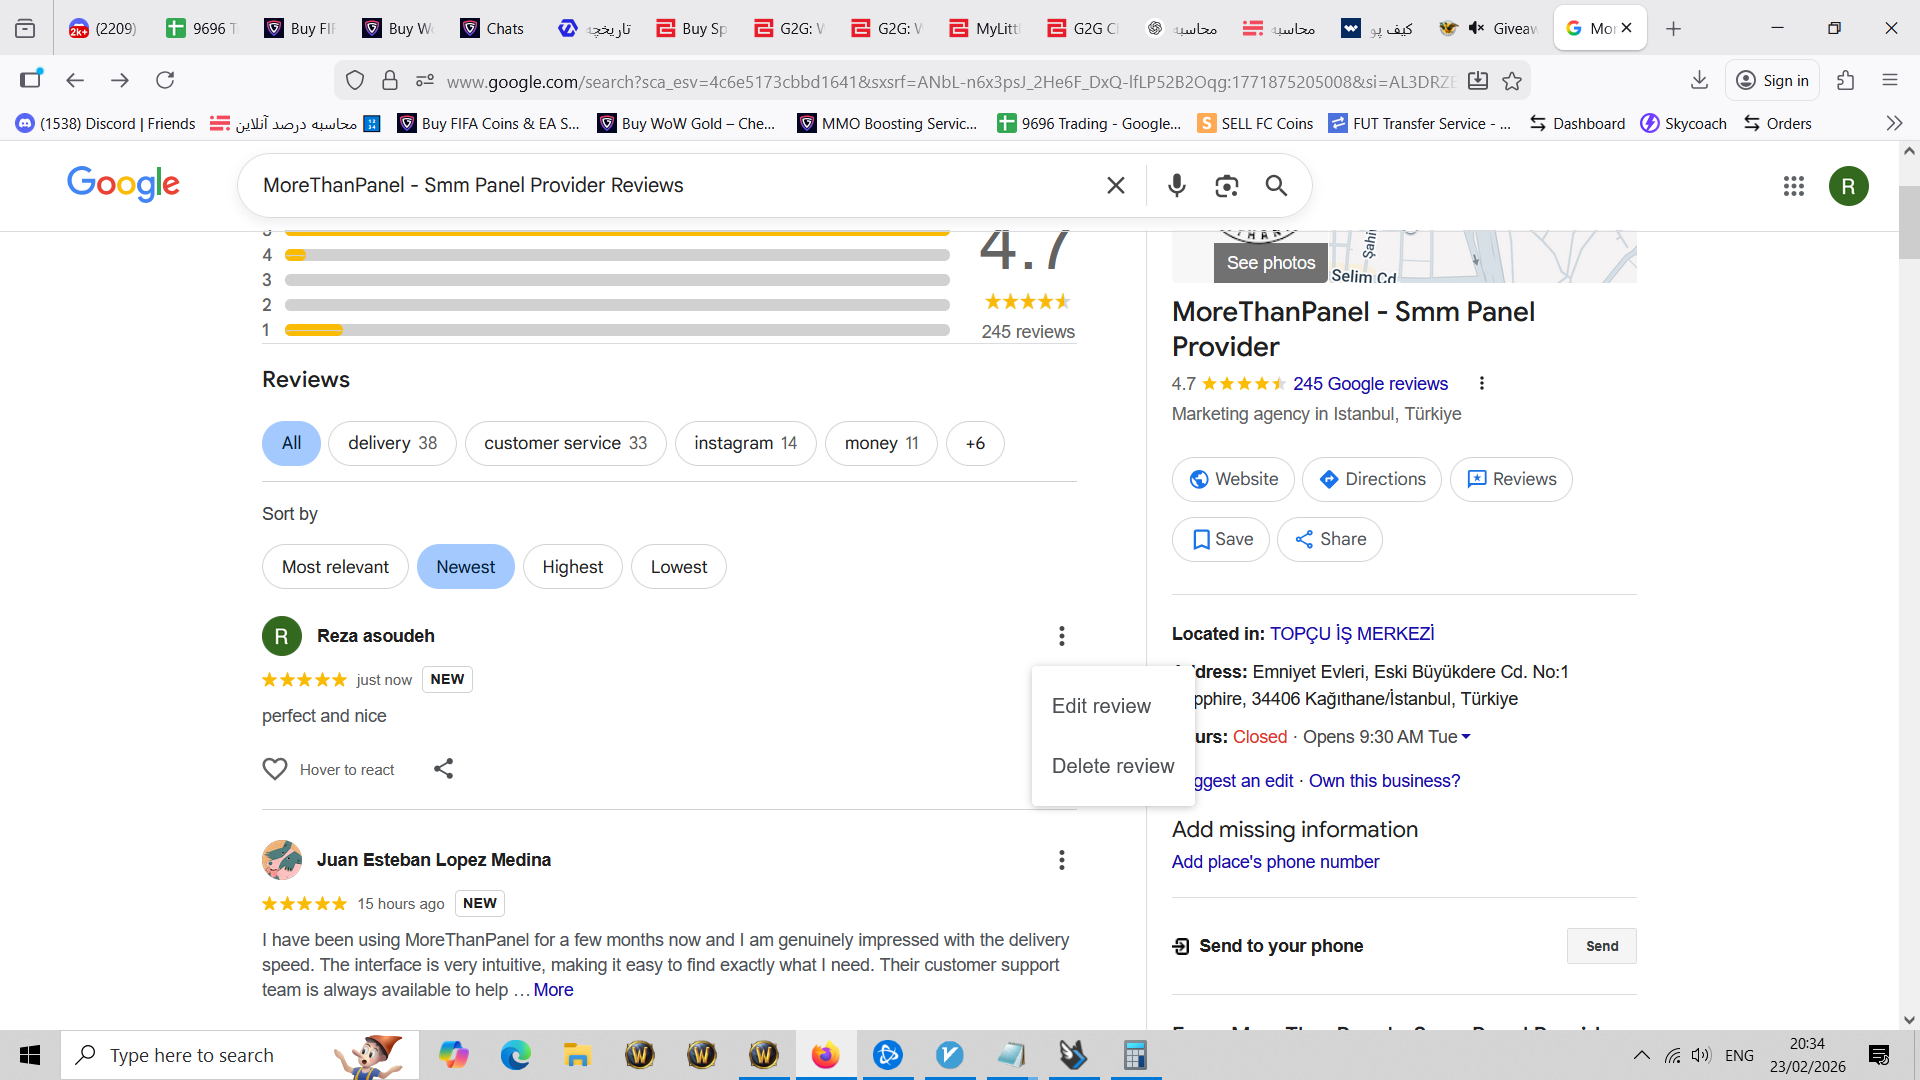Image resolution: width=1920 pixels, height=1080 pixels.
Task: Expand business hours dropdown arrow
Action: (x=1466, y=737)
